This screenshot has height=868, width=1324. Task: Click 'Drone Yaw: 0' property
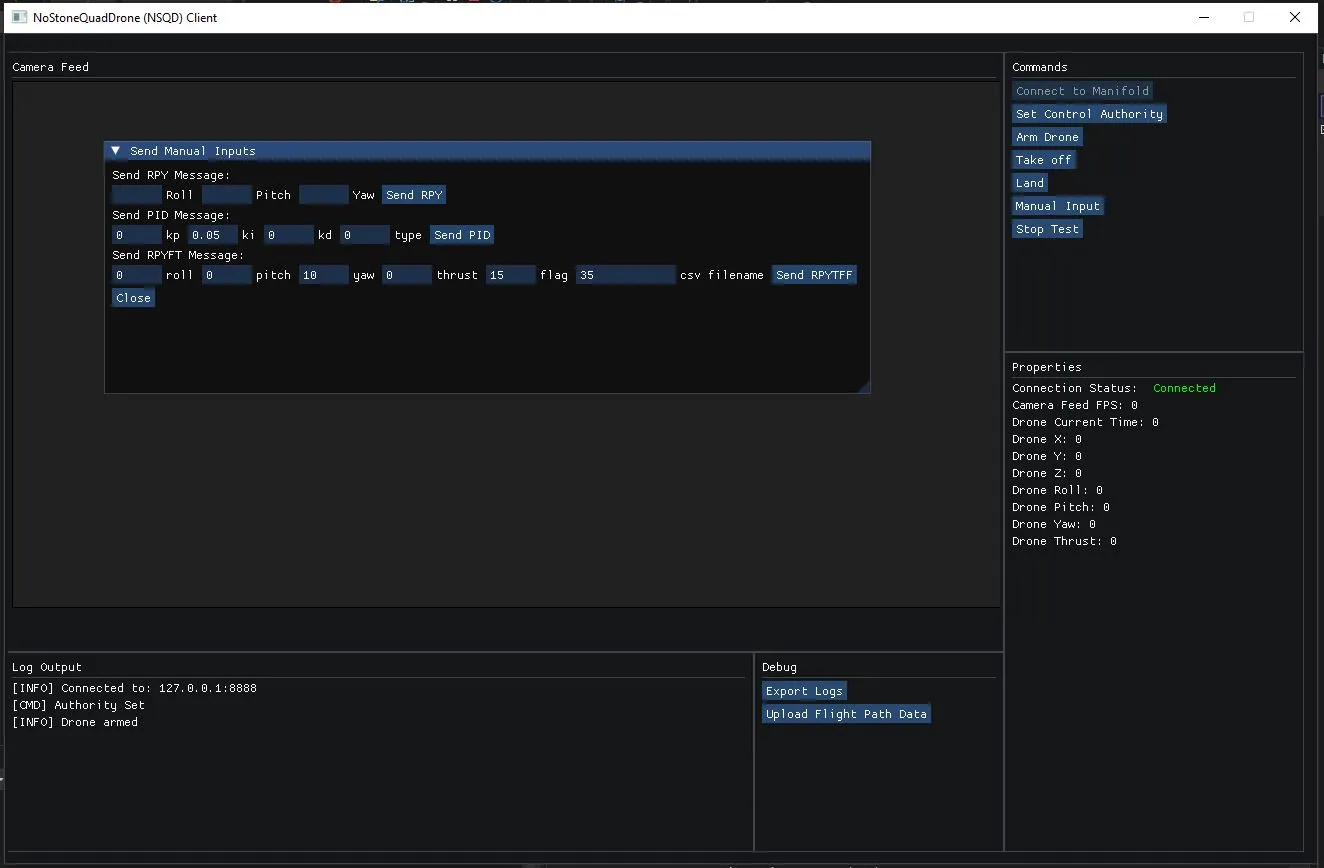pos(1054,524)
